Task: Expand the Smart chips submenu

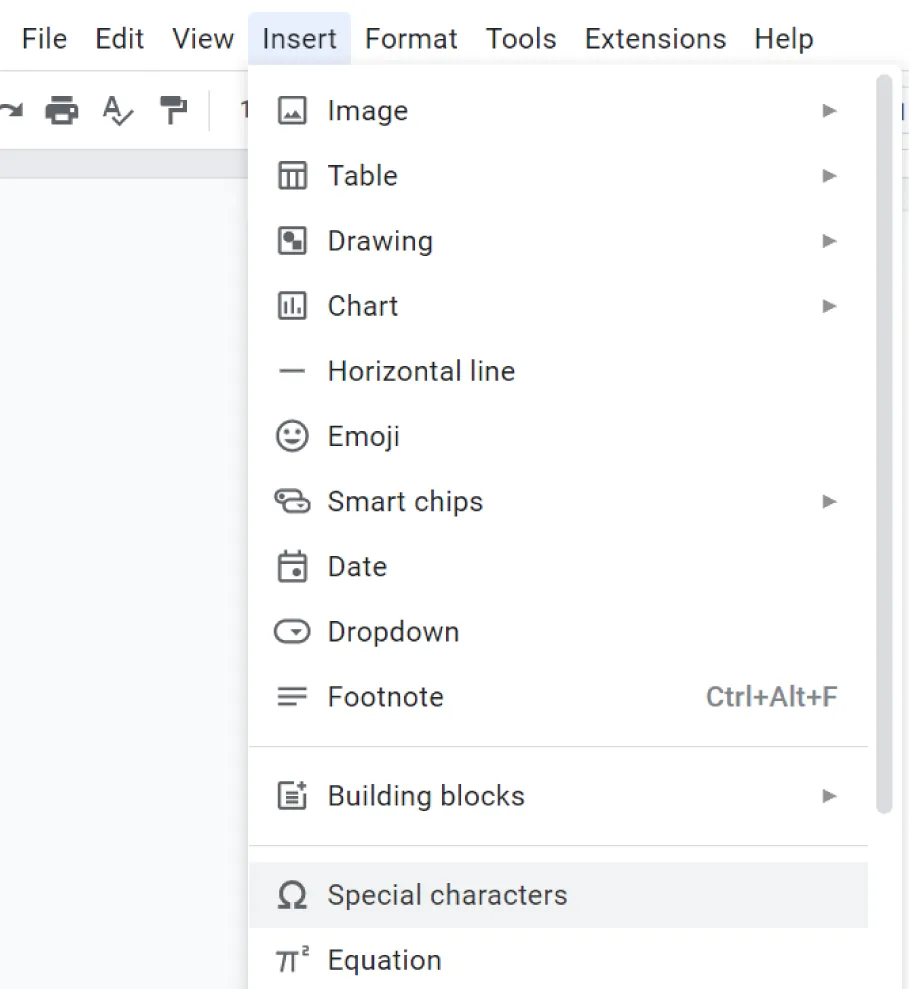Action: tap(829, 501)
